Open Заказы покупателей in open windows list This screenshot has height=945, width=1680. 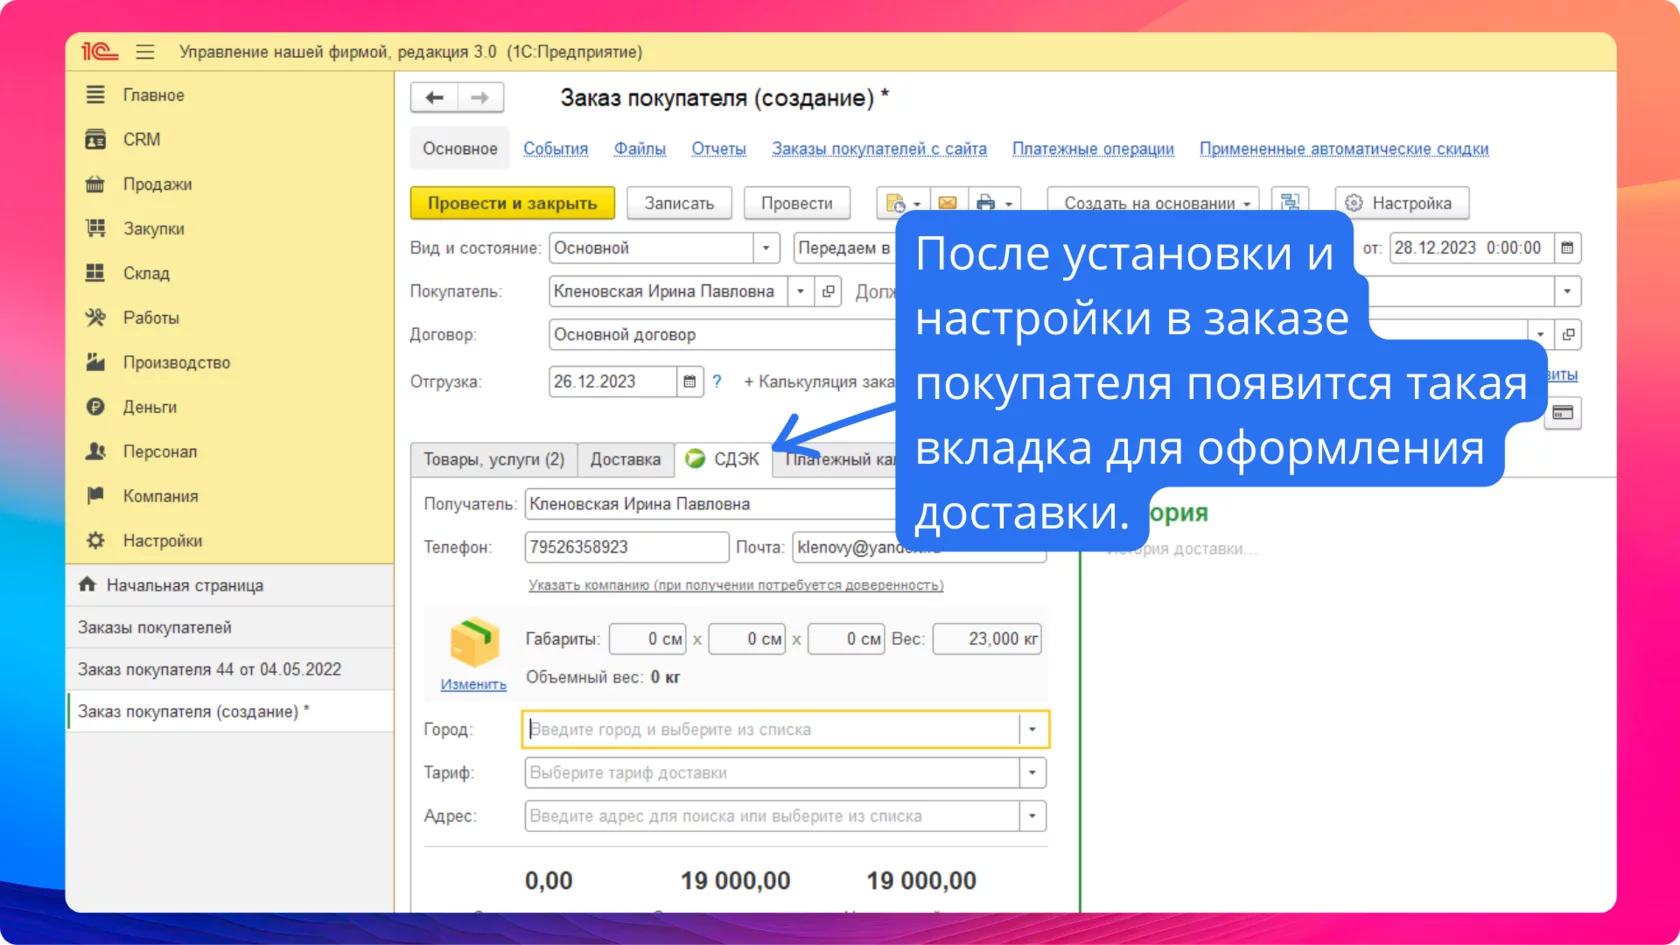tap(155, 627)
